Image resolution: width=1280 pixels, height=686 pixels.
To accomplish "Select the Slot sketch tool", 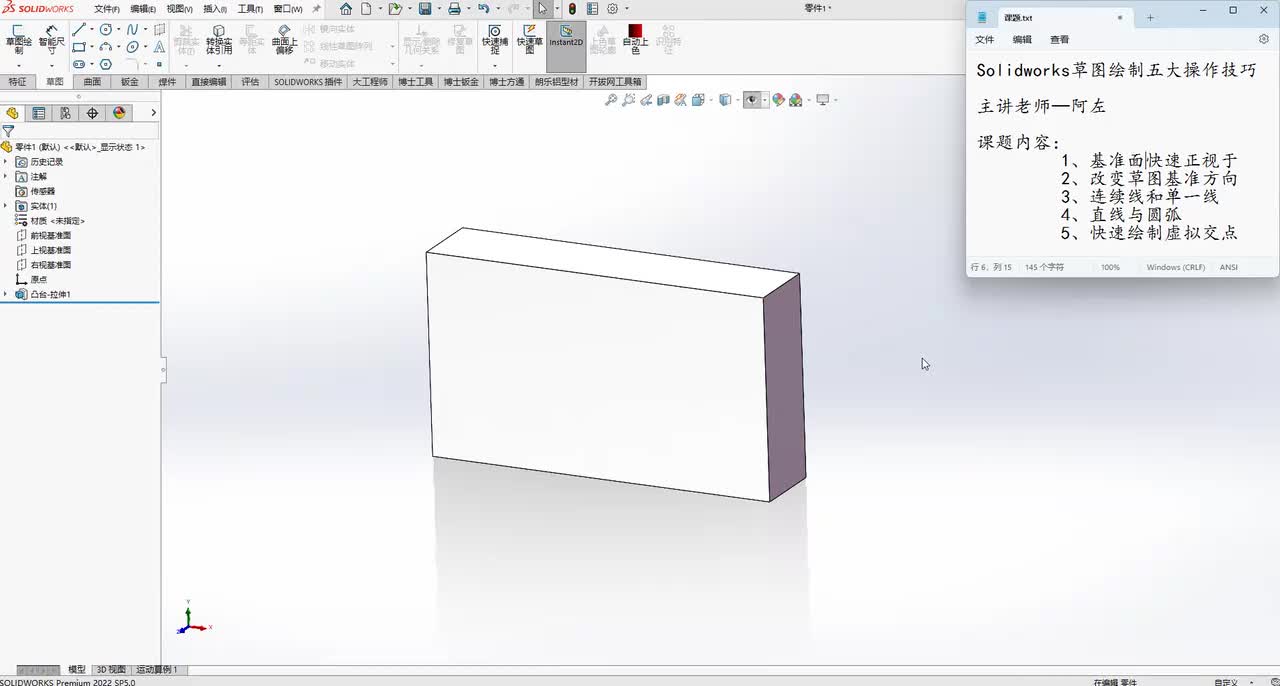I will 80,64.
